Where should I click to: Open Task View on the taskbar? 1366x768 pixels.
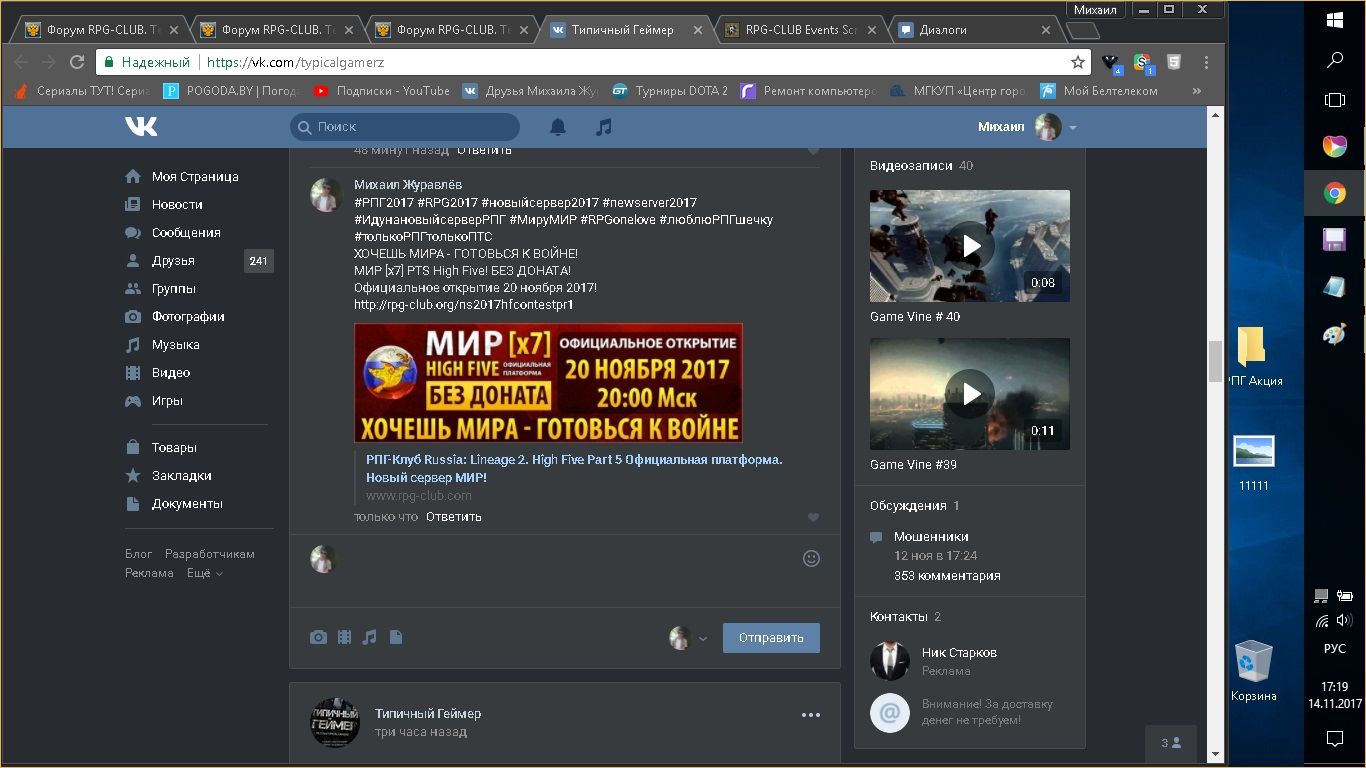1335,100
